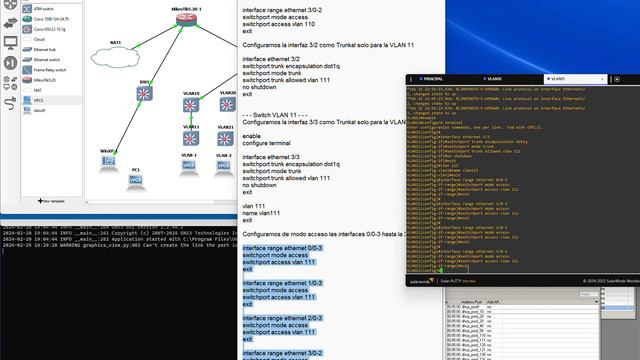
Task: Select the Ethernet switch template
Action: click(51, 60)
